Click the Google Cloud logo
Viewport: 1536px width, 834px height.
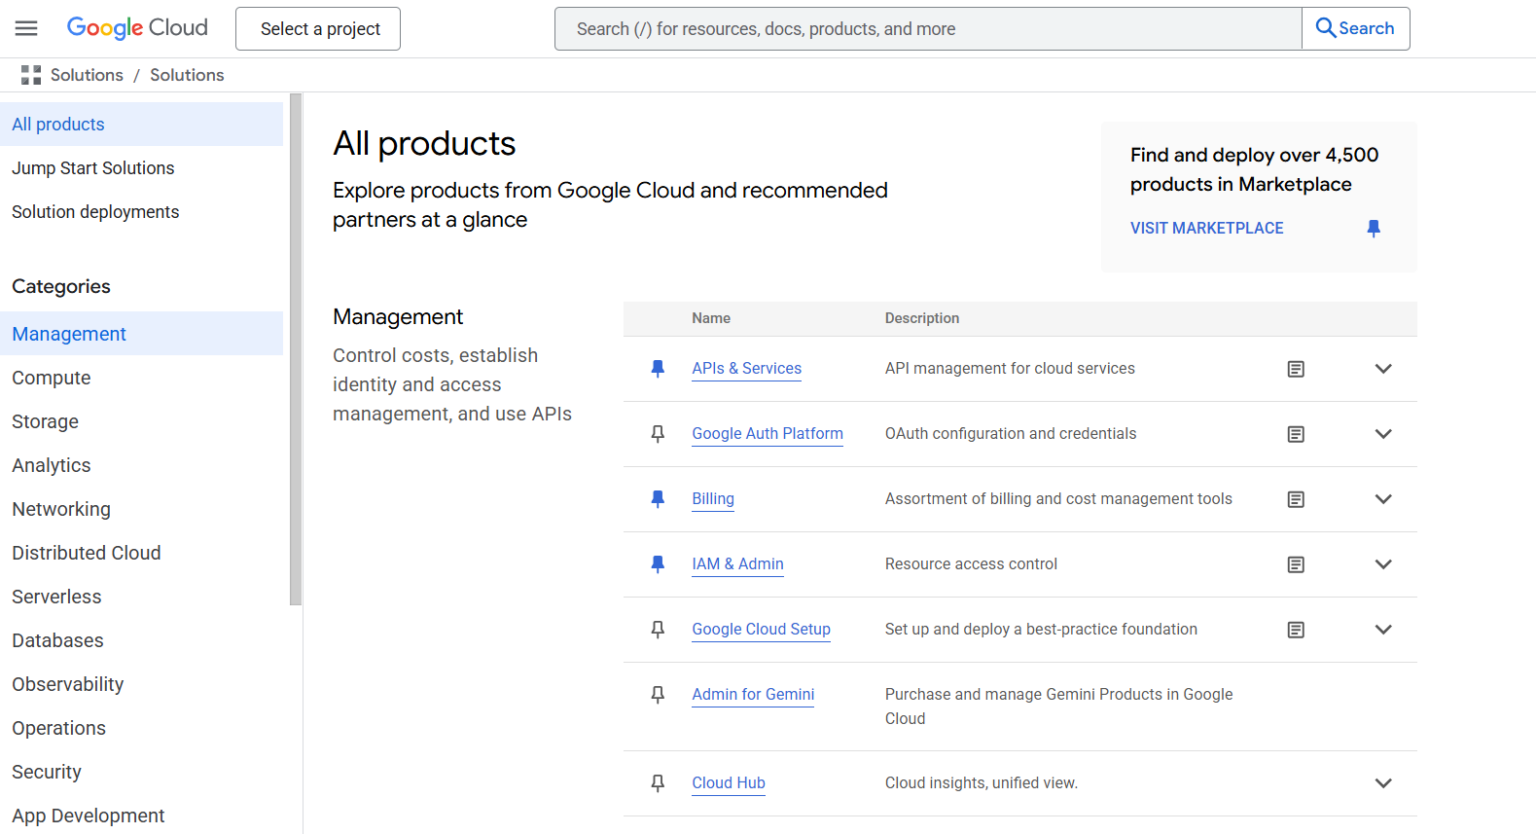tap(137, 28)
